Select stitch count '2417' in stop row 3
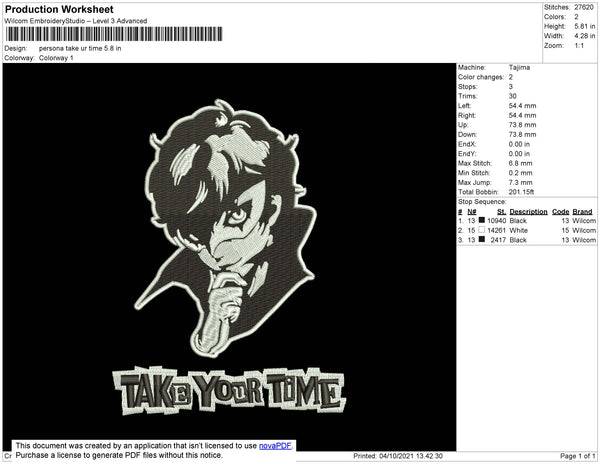Screen dimensions: 600x464 coord(498,240)
